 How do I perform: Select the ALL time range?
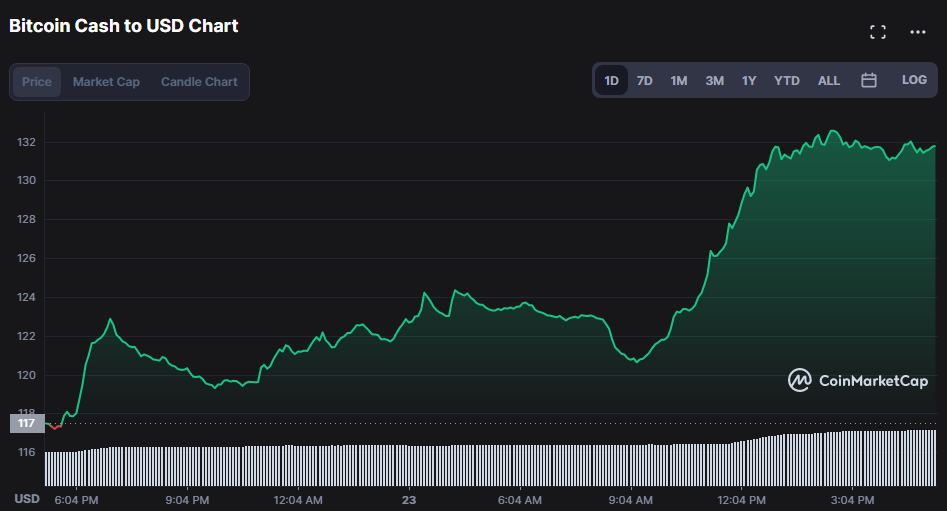tap(829, 80)
